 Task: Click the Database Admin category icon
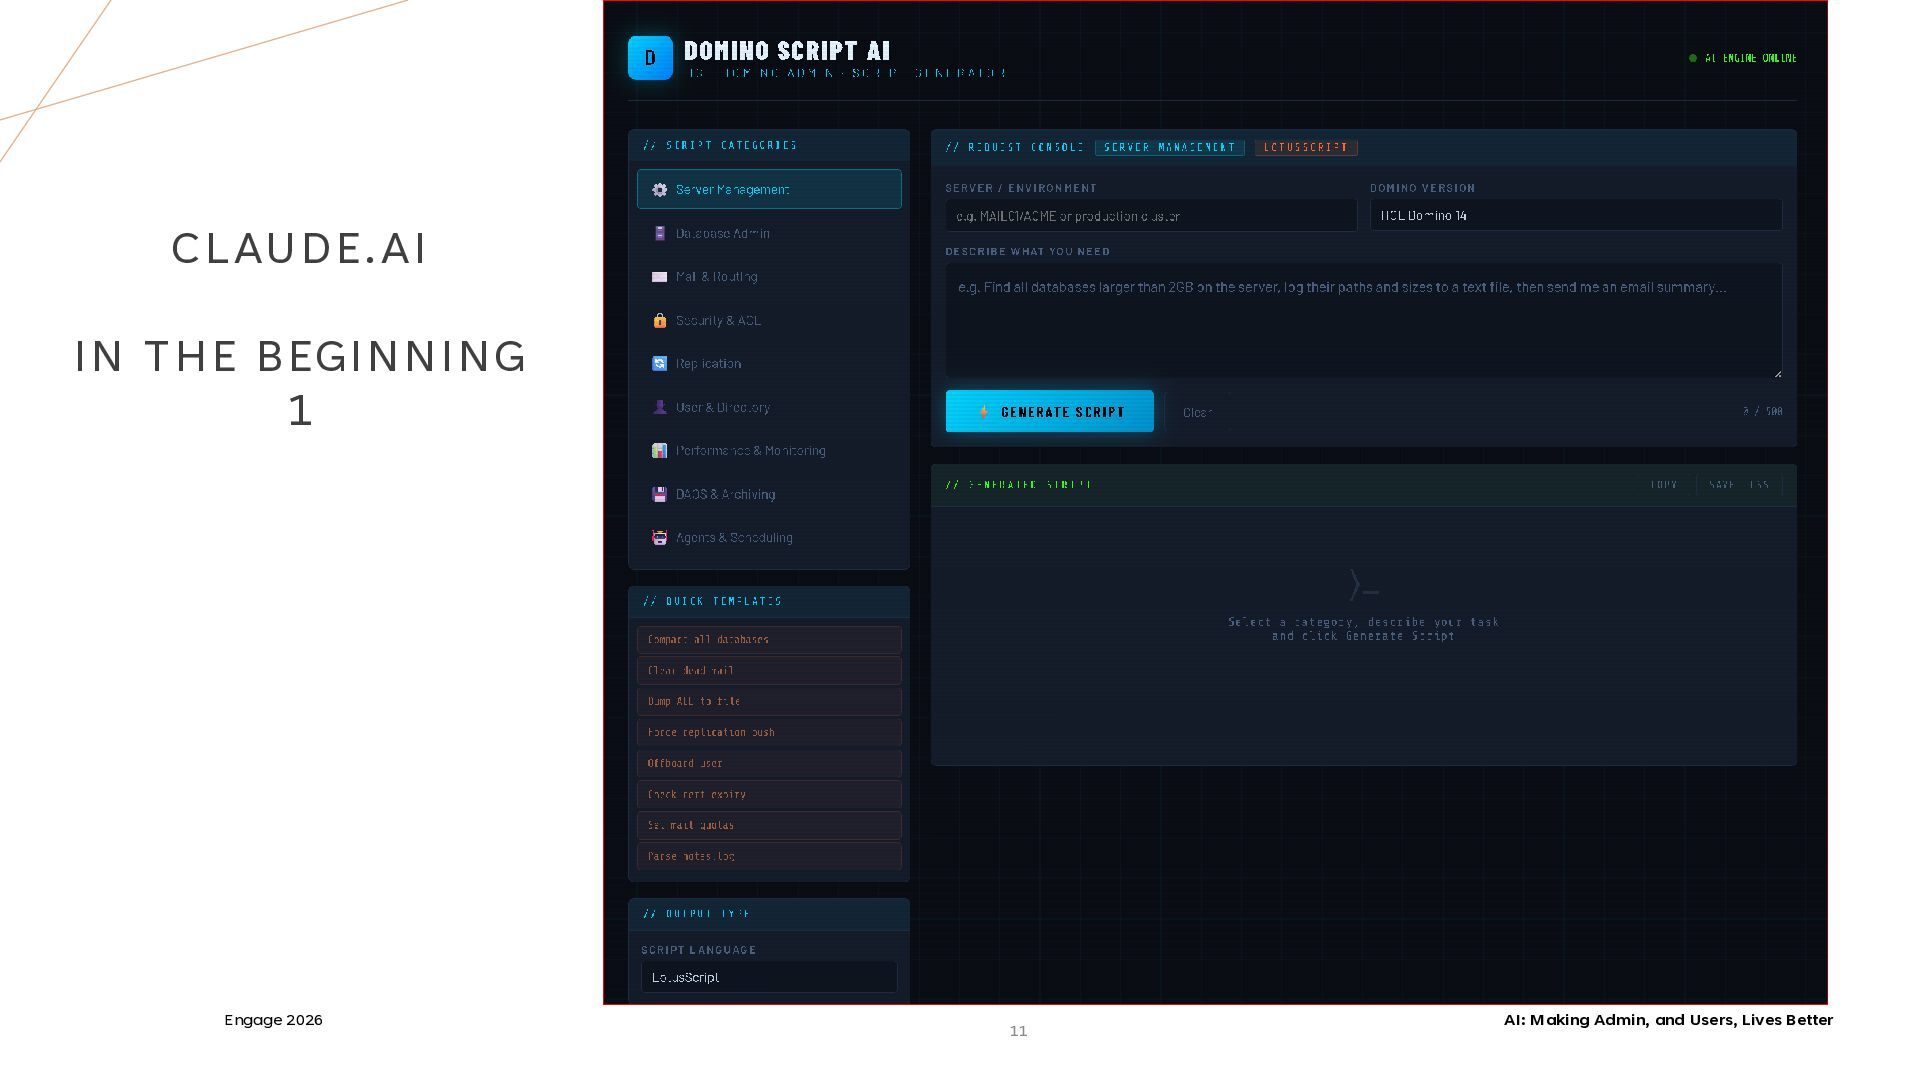[659, 233]
